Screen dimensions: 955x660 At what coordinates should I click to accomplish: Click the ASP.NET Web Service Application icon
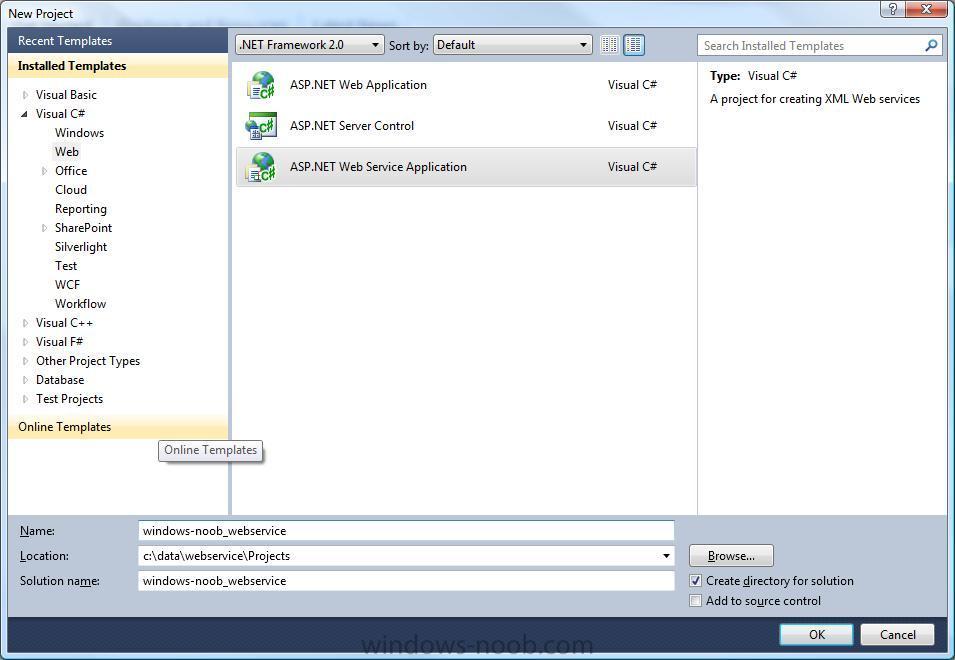coord(261,167)
